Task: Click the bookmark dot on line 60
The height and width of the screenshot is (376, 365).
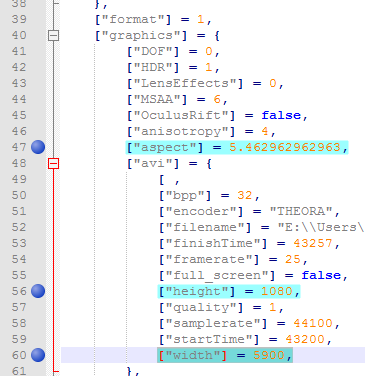Action: point(38,355)
